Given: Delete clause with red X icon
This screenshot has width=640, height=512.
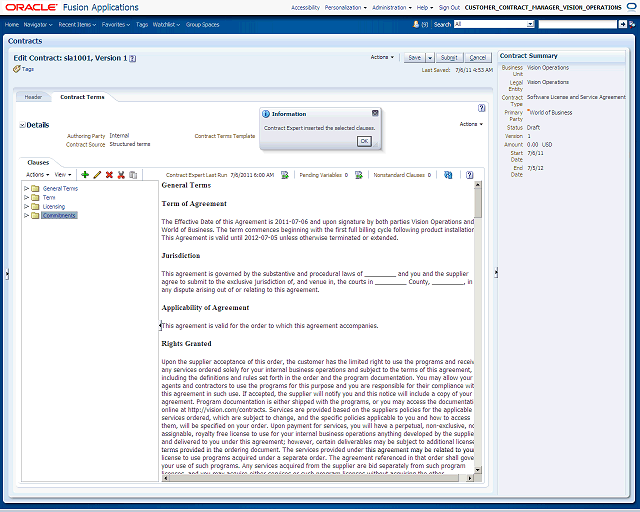Looking at the screenshot, I should 109,175.
